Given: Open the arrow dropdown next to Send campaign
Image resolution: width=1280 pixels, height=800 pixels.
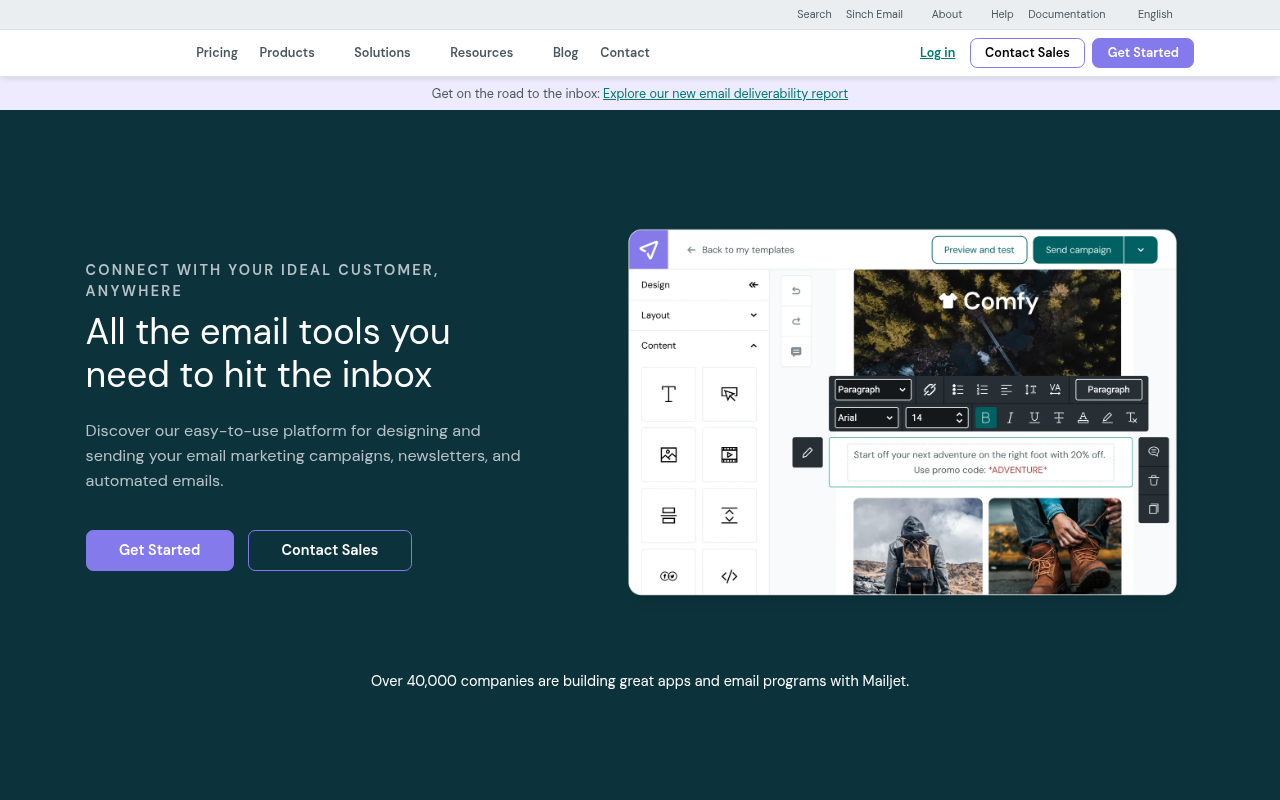Looking at the screenshot, I should point(1141,250).
